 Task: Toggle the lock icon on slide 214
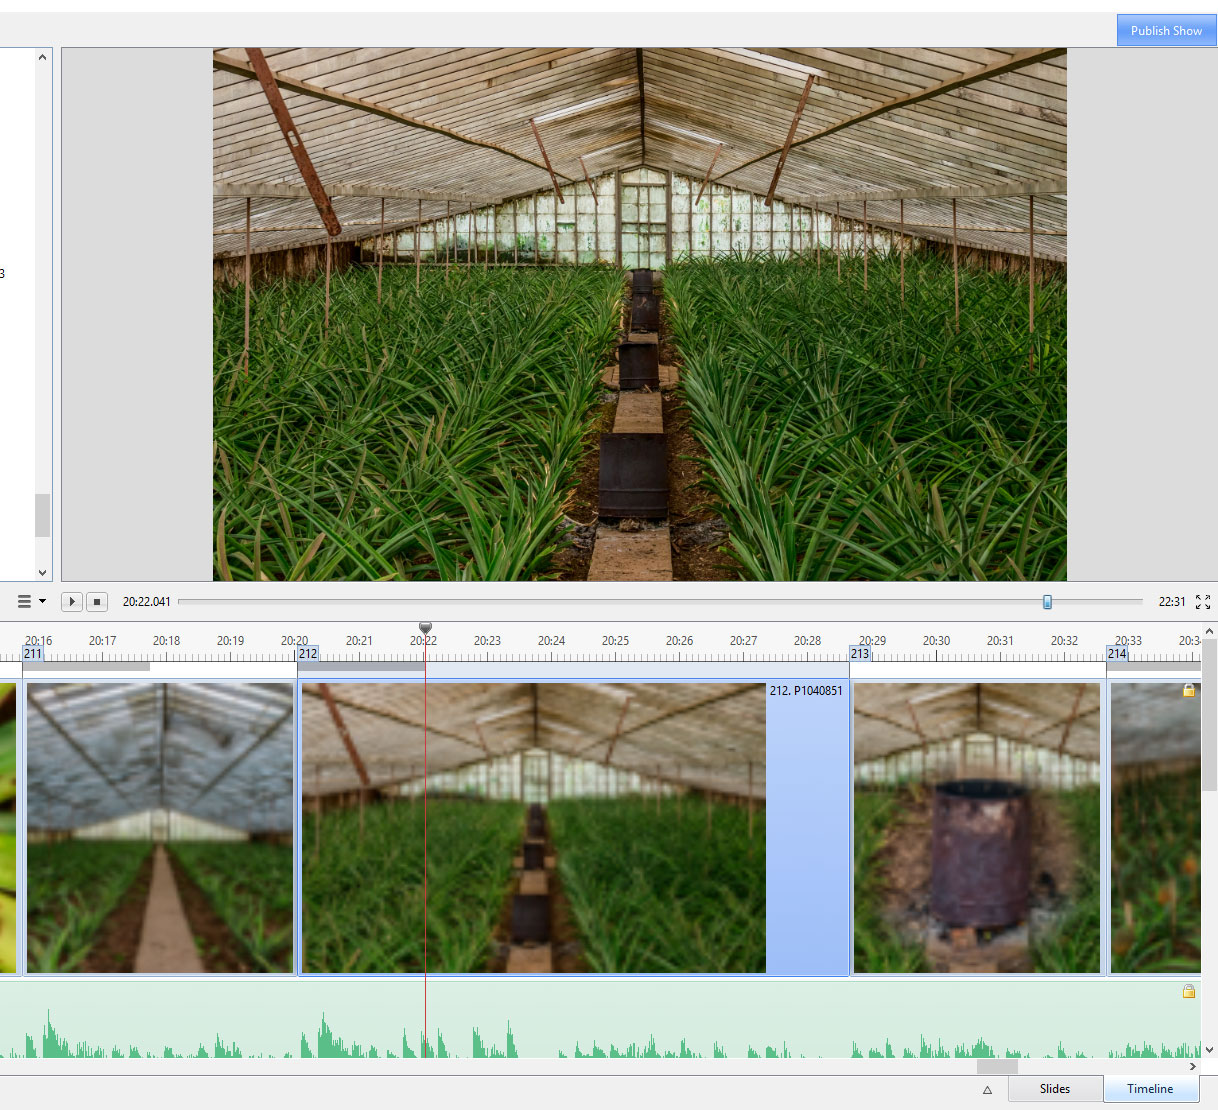(x=1189, y=690)
